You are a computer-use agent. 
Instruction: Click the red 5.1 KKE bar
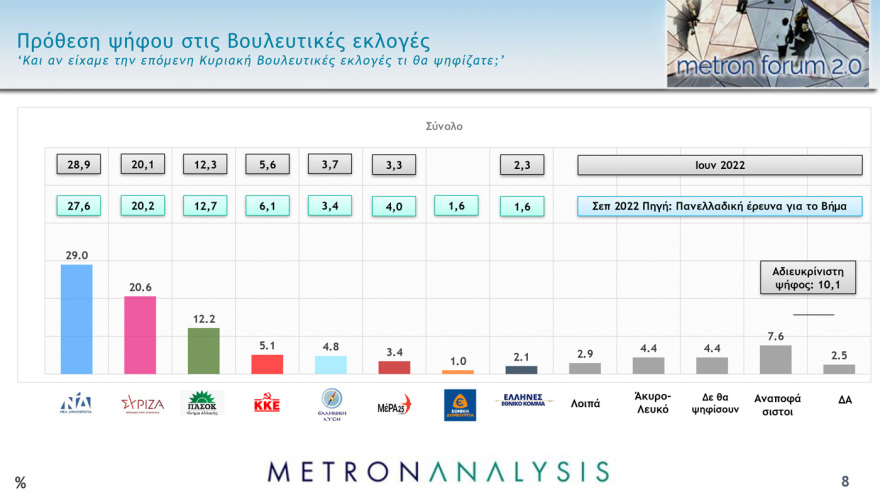(267, 364)
